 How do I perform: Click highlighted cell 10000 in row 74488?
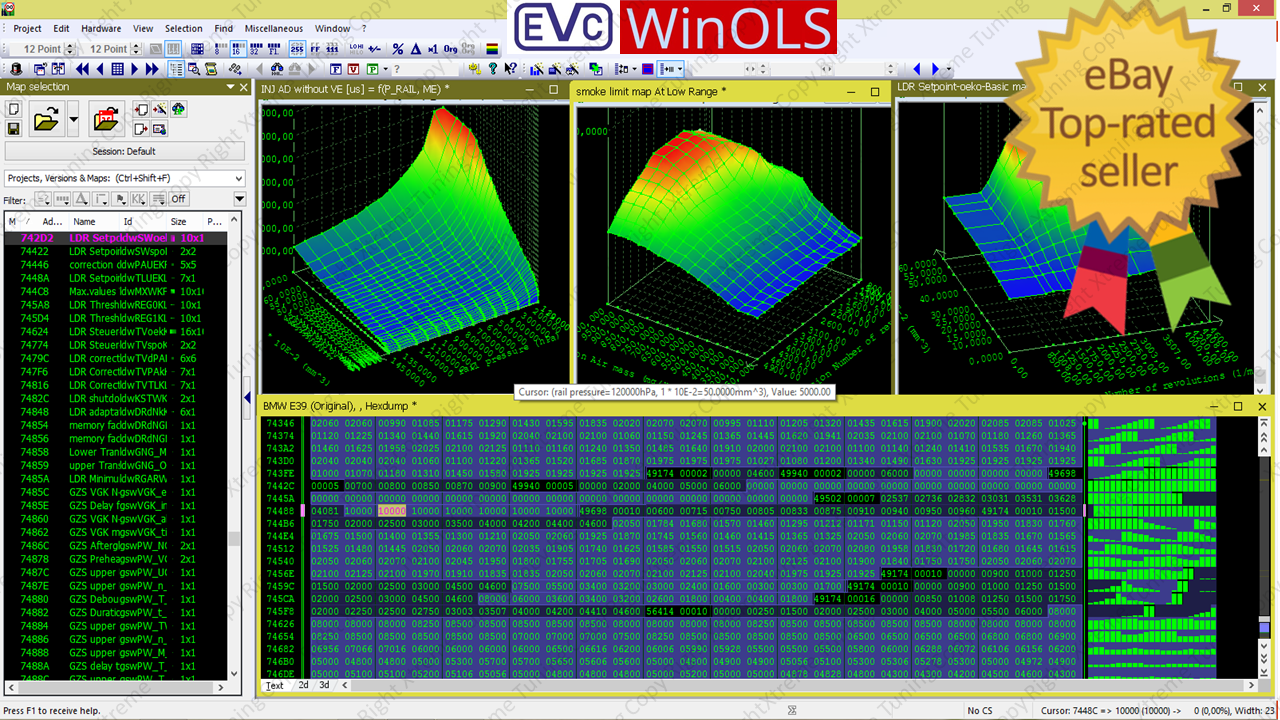coord(392,510)
